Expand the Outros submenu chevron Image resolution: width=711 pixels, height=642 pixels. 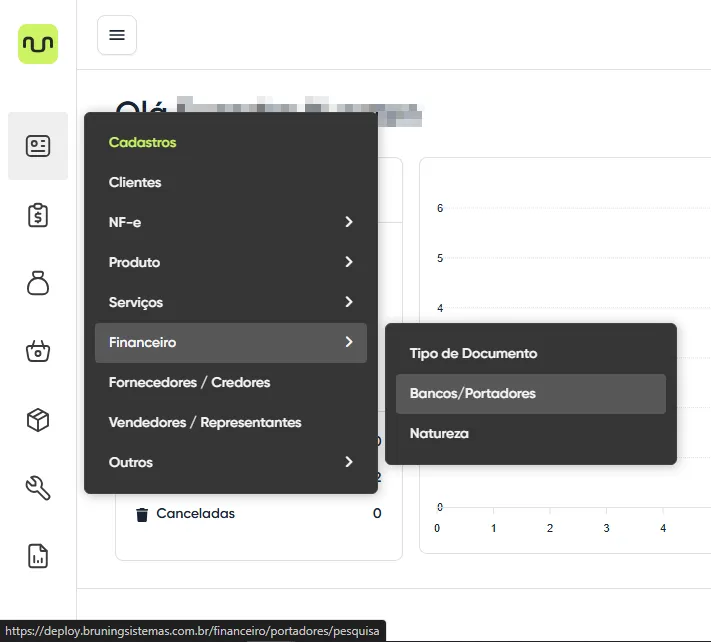[x=348, y=462]
